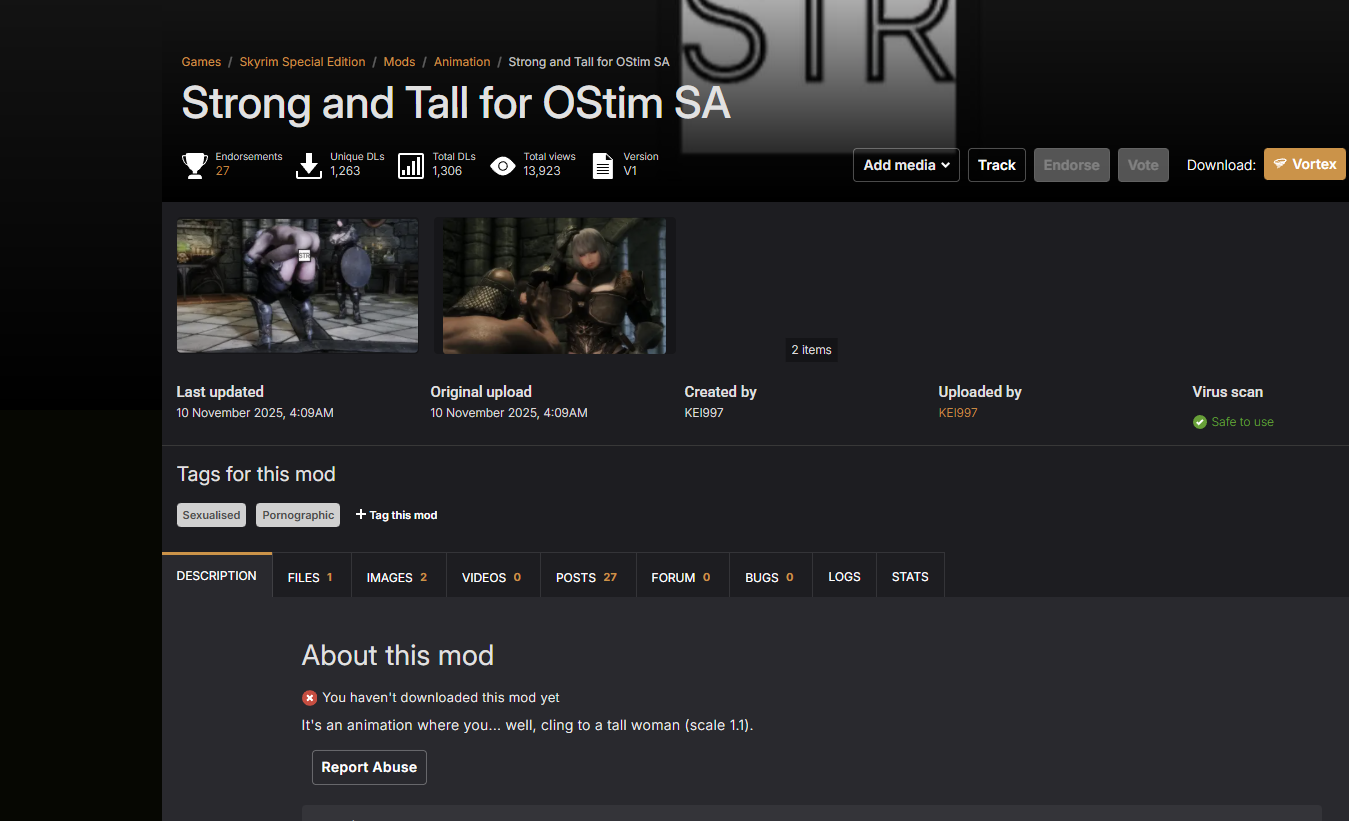Track this mod with the Track button
This screenshot has height=821, width=1349.
coord(997,165)
